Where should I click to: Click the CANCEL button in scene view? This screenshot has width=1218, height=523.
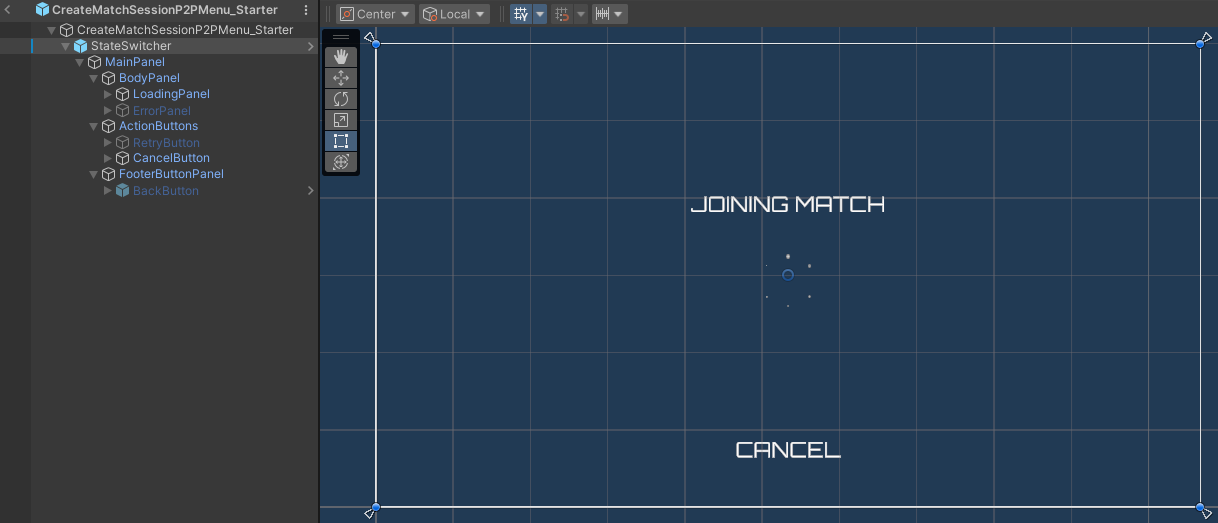(x=788, y=450)
